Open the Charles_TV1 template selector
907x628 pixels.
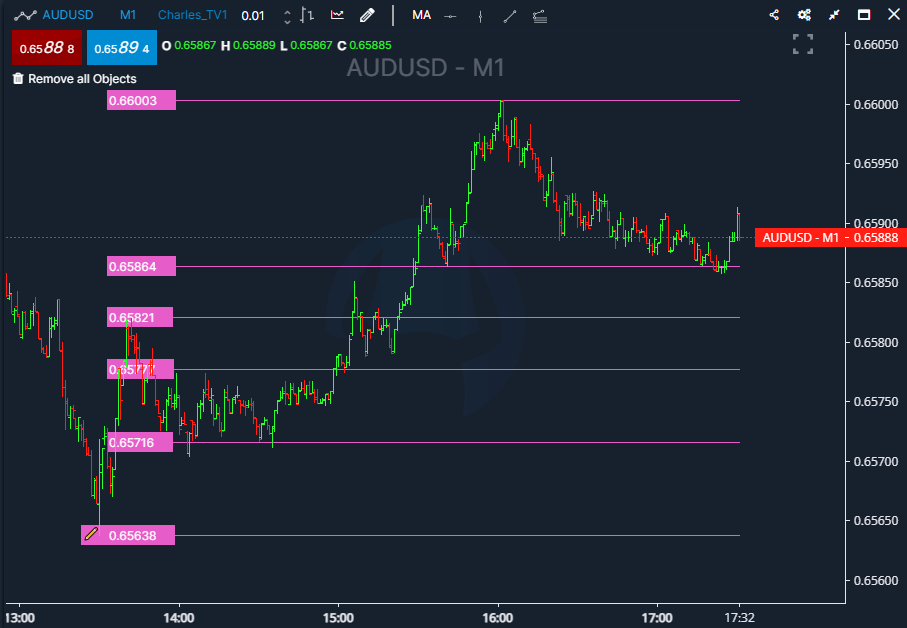193,15
